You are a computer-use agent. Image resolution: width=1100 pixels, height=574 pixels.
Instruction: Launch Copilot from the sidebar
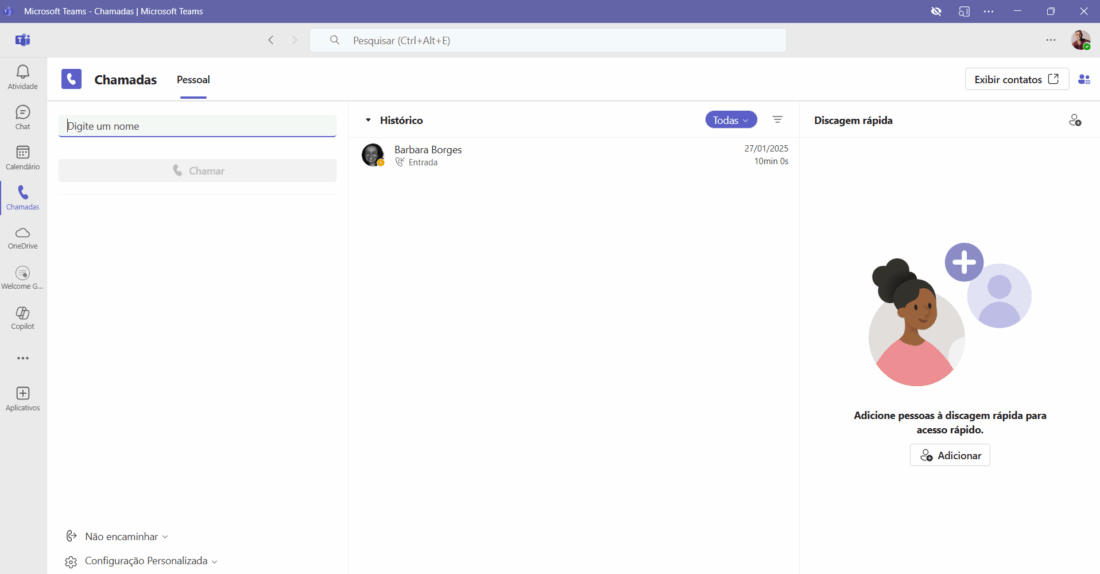[22, 318]
